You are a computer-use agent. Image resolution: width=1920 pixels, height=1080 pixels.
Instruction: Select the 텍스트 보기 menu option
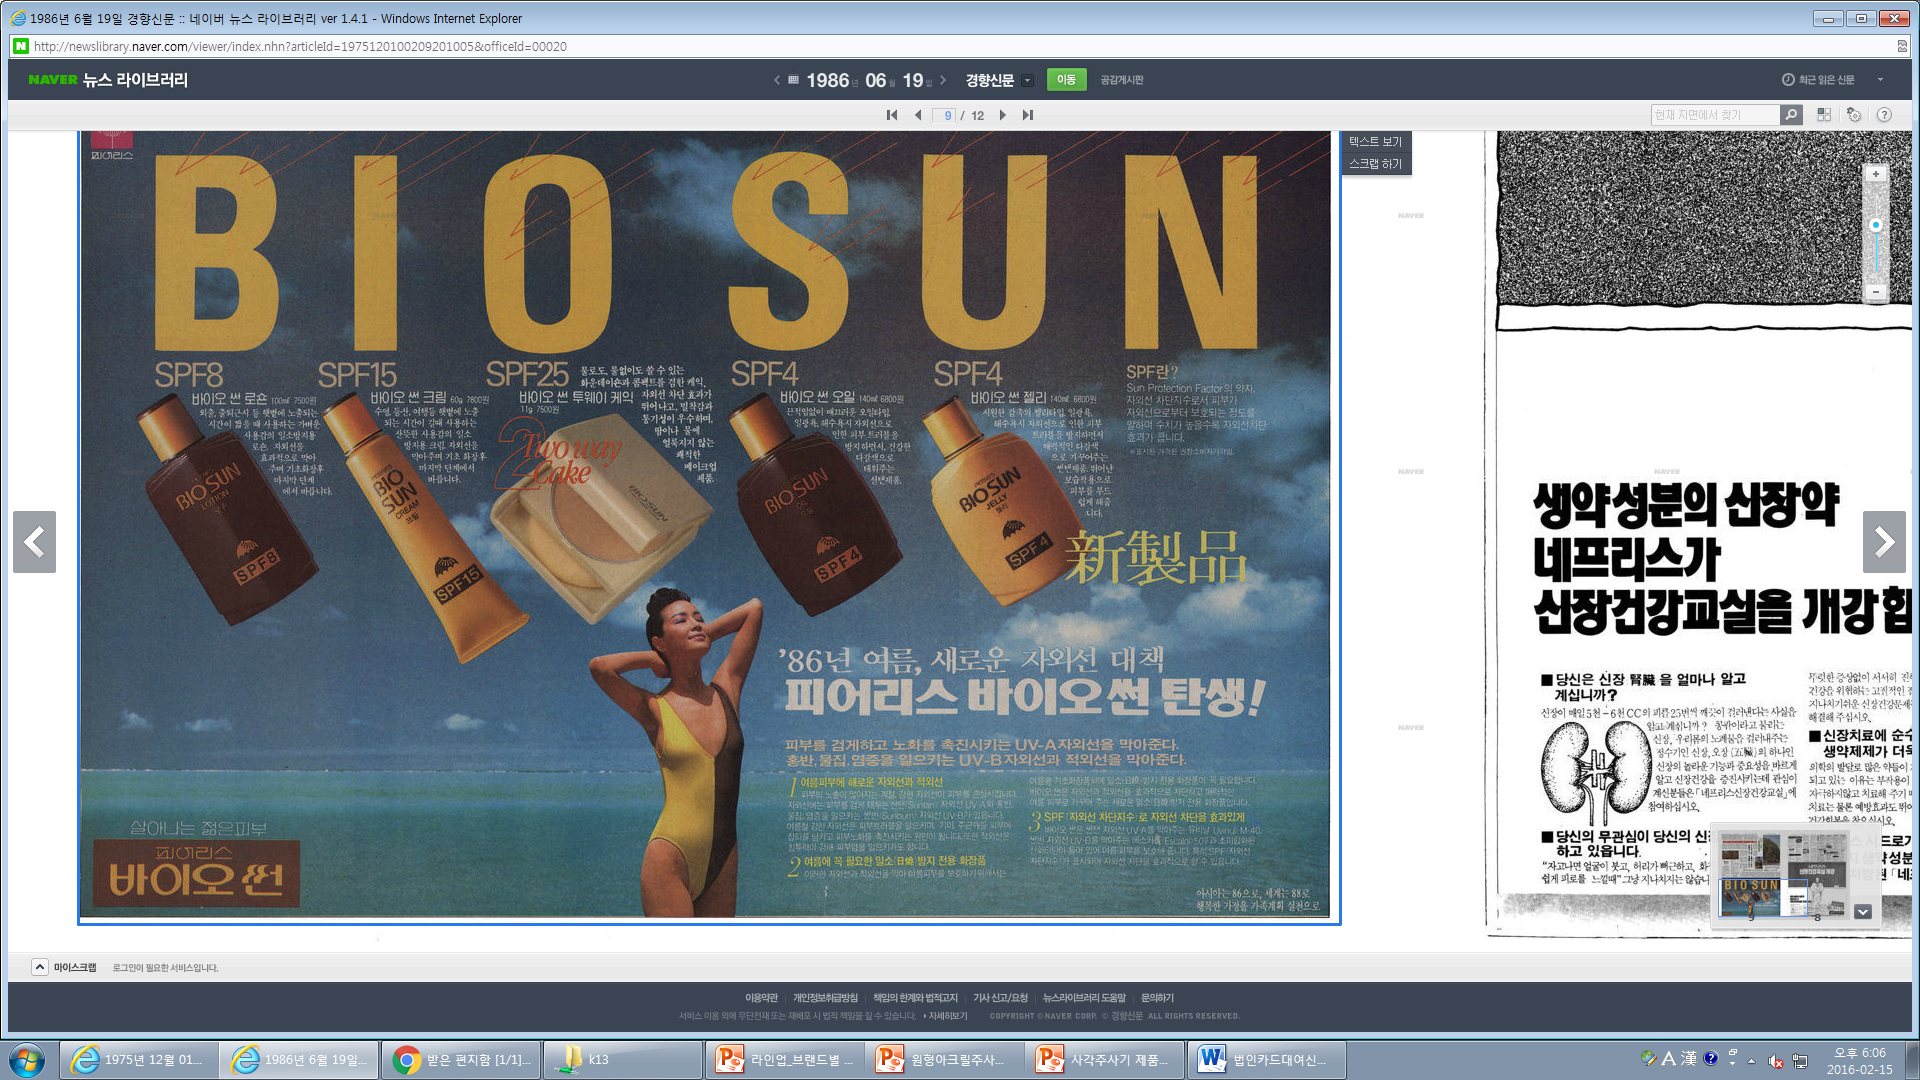1375,142
